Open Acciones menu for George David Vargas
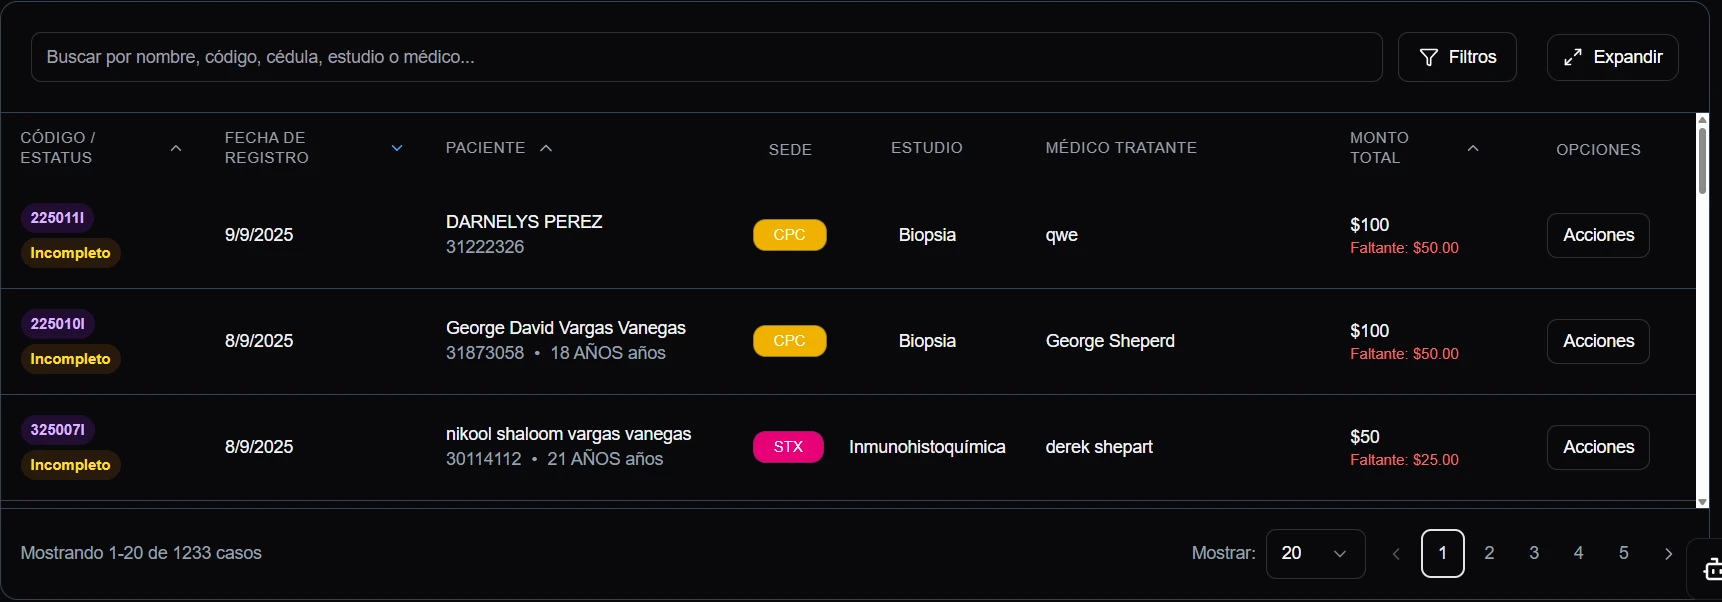This screenshot has width=1722, height=602. pos(1598,341)
